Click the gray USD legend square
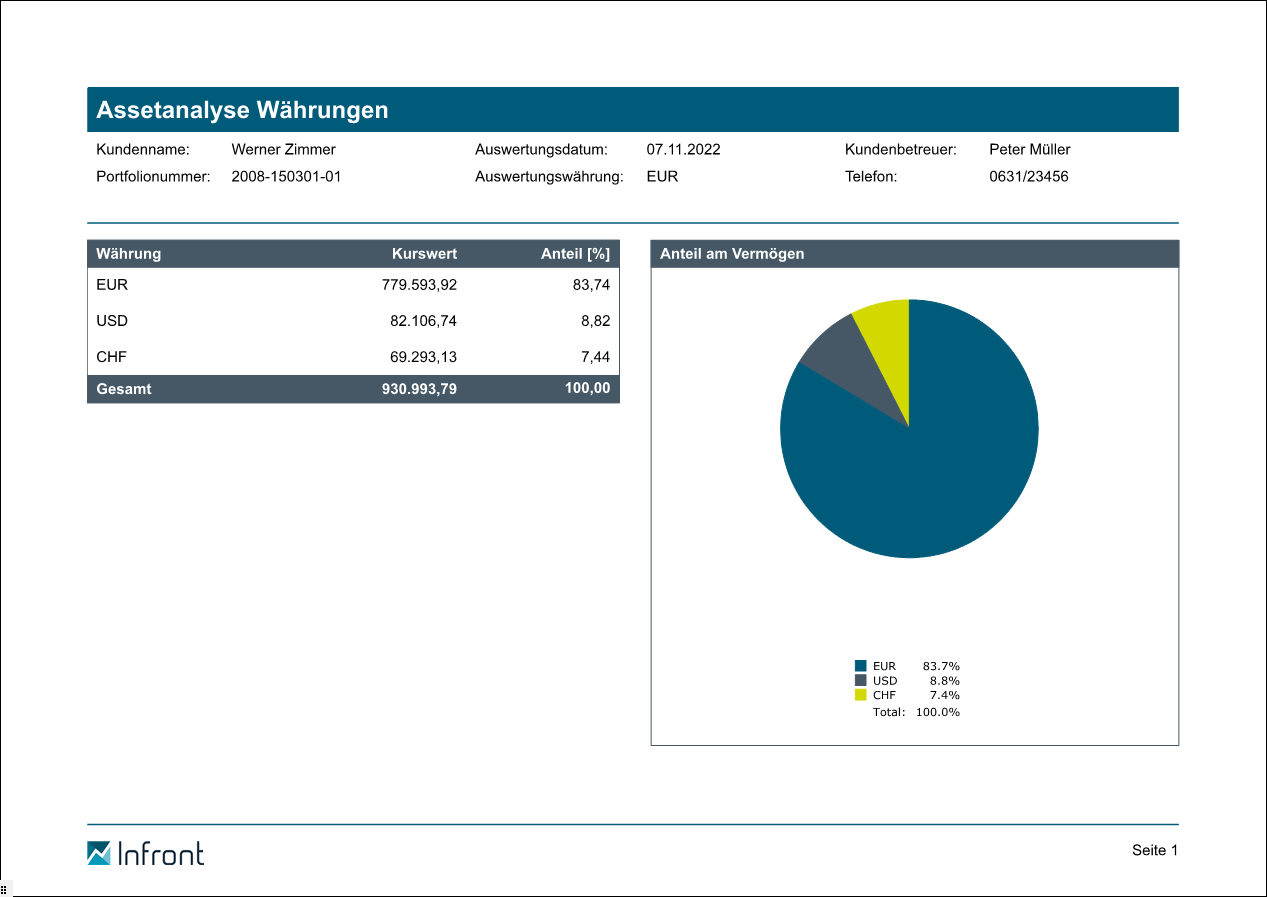 tap(860, 680)
